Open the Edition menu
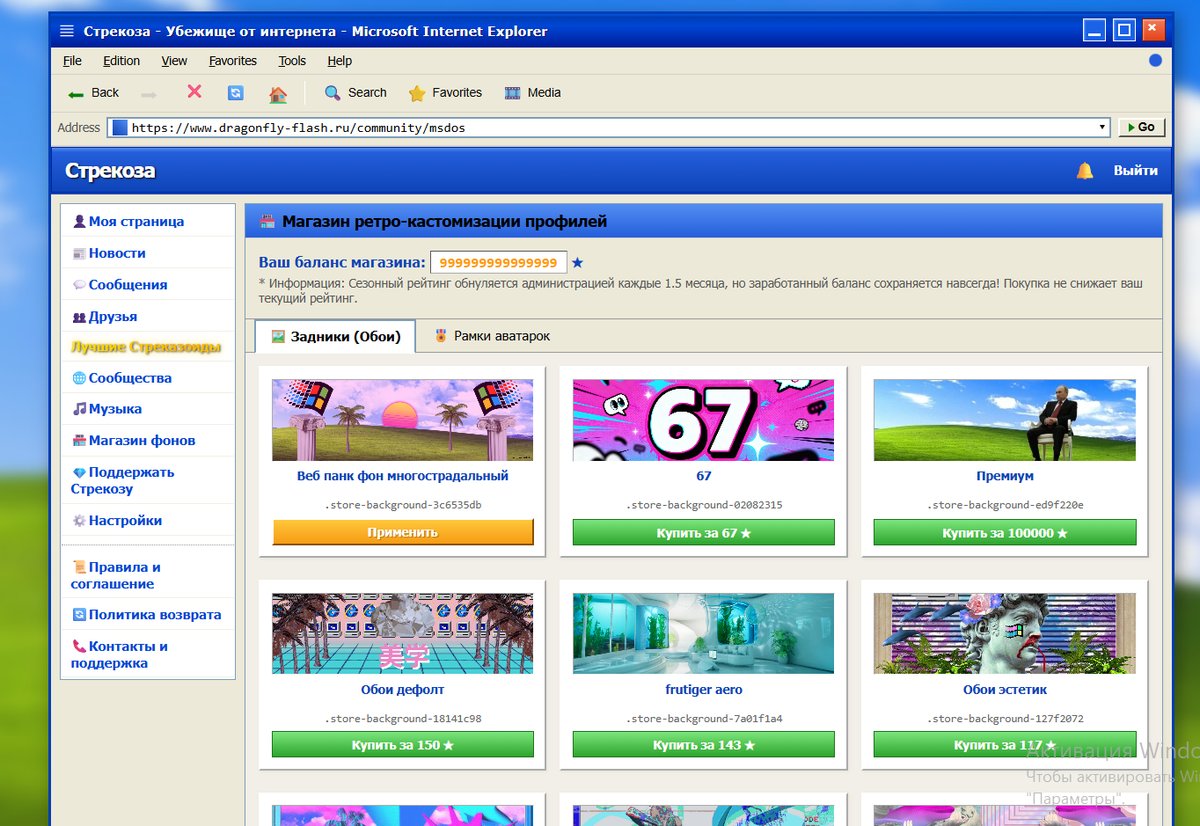The height and width of the screenshot is (826, 1200). 122,61
